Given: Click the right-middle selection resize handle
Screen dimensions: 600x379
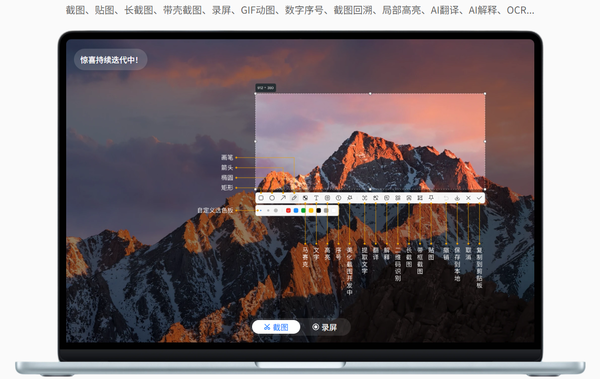Looking at the screenshot, I should tap(485, 141).
